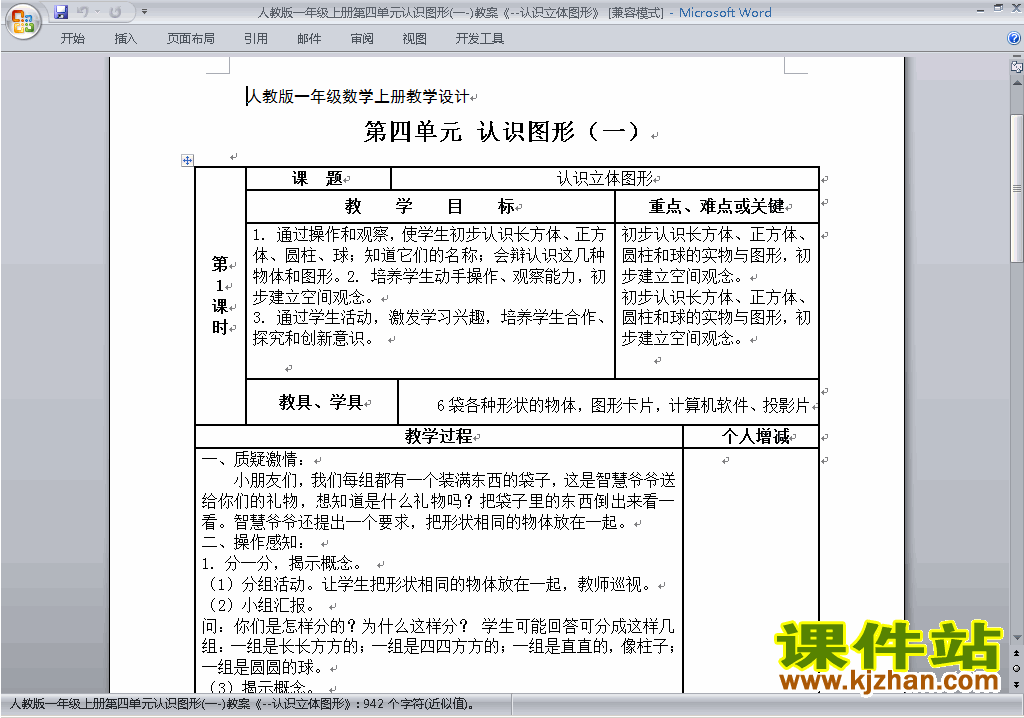Go to the 开发工具 tab
Viewport: 1024px width, 718px height.
coord(479,39)
